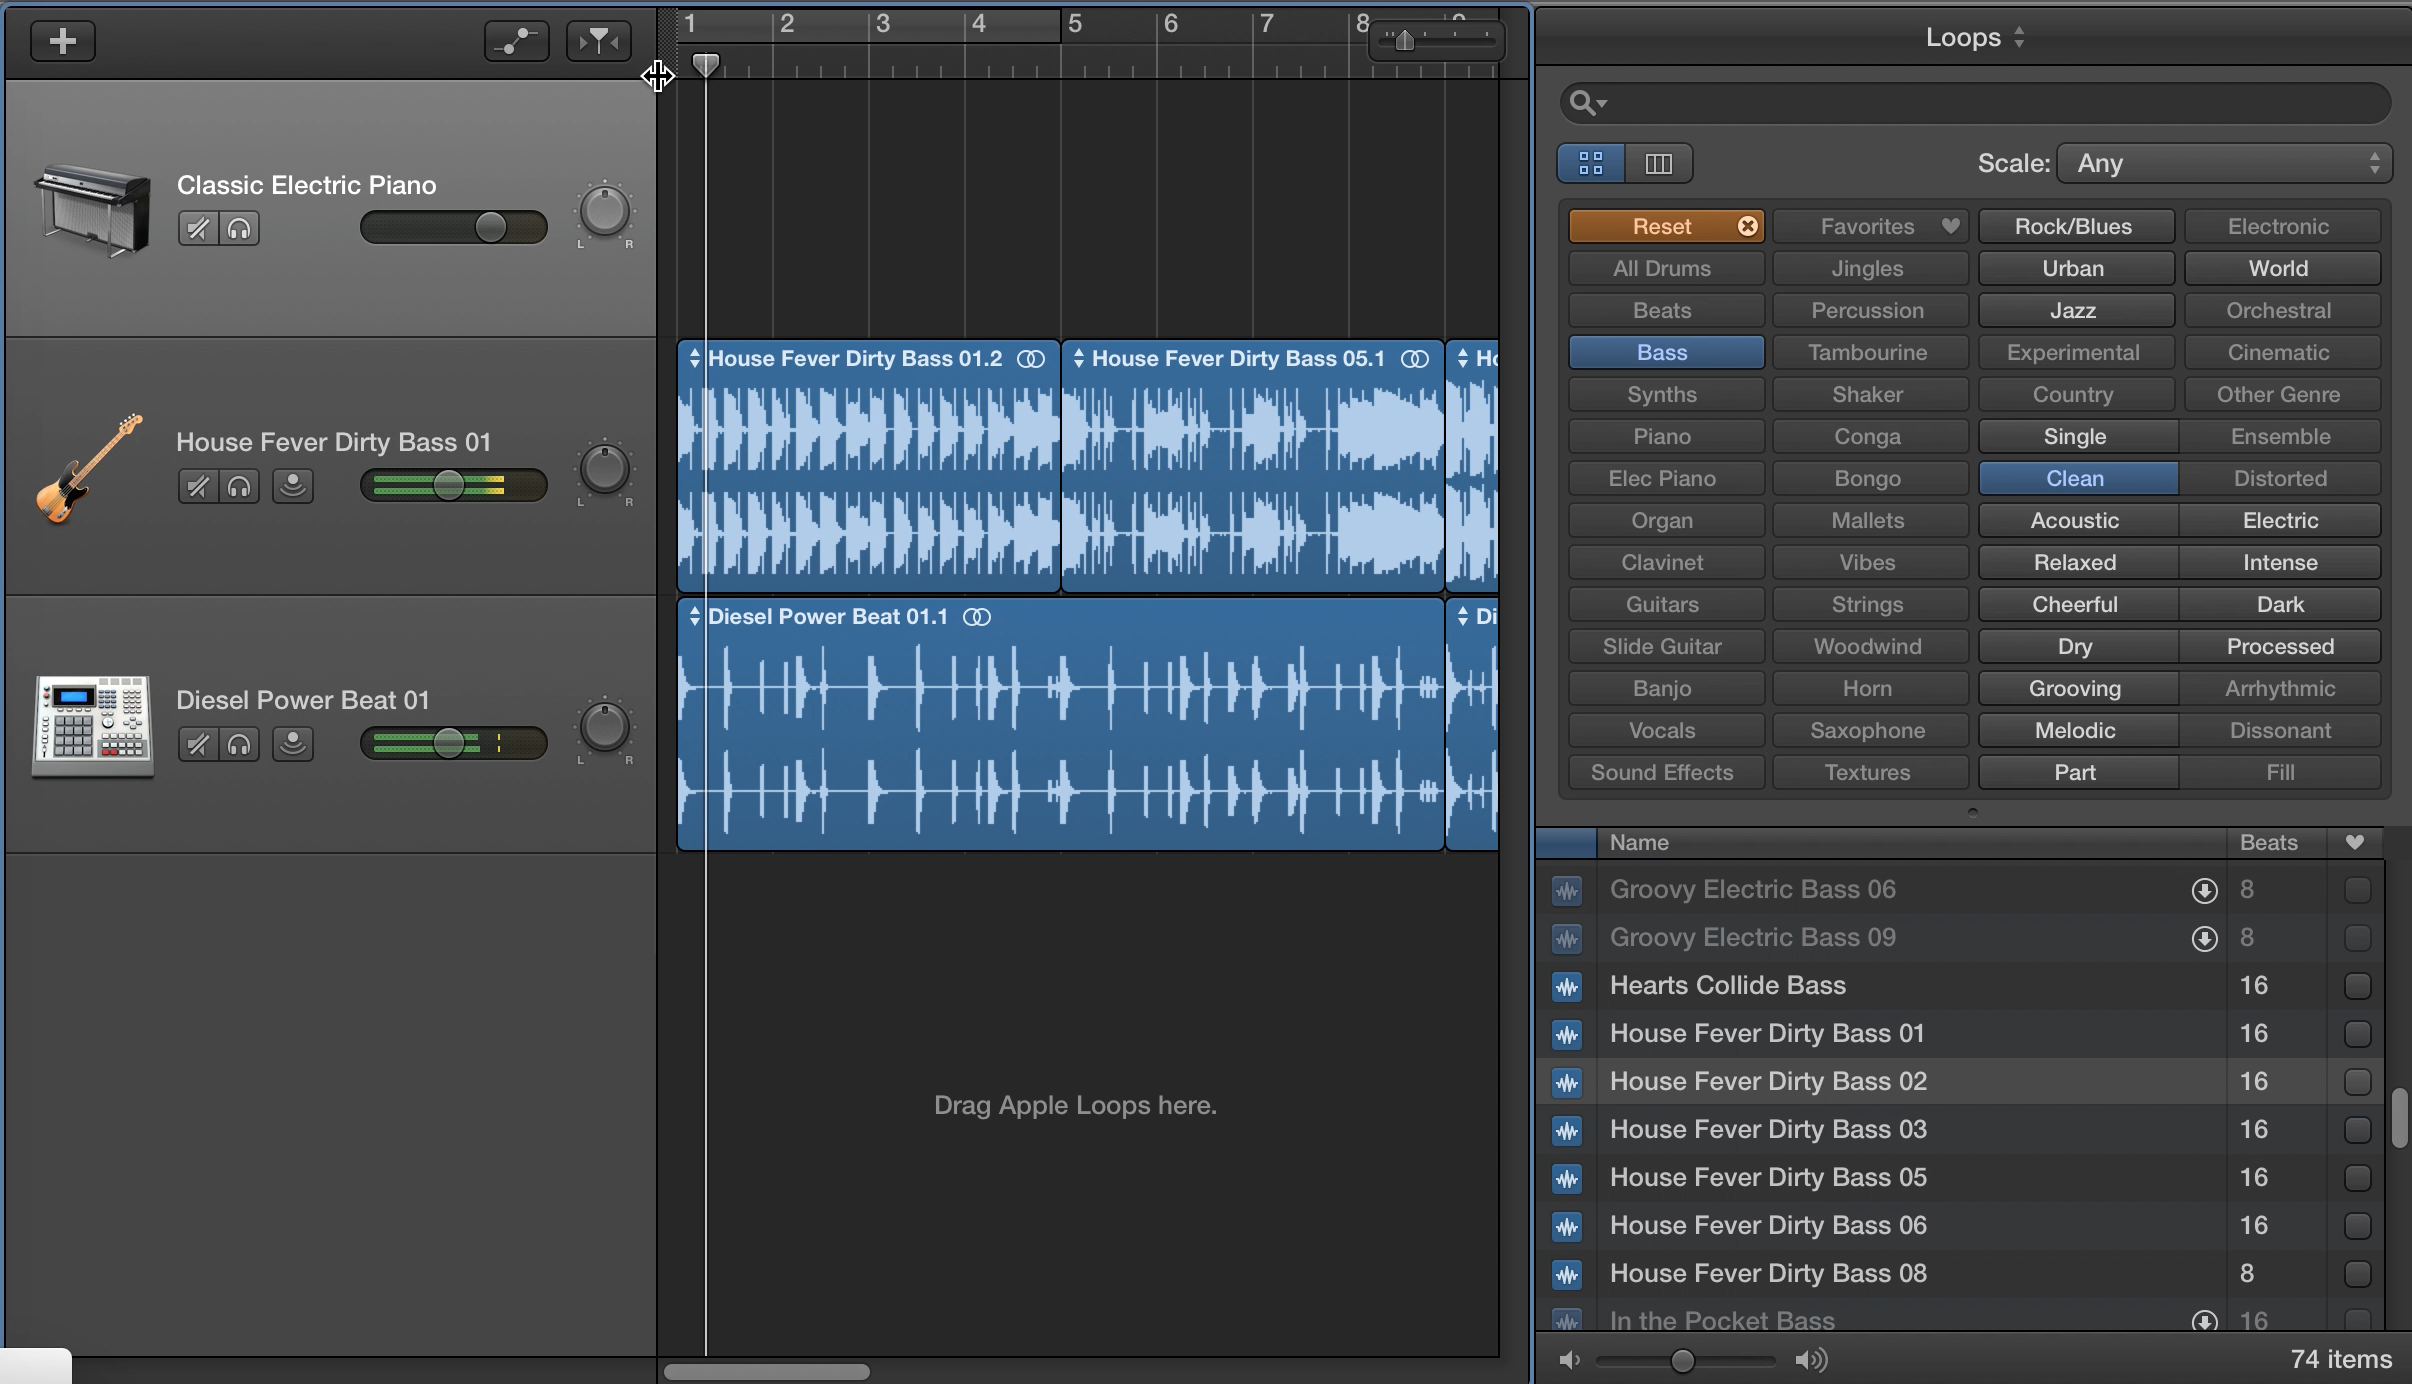Select the House Fever Dirty Bass 01.2 region
2412x1384 pixels.
click(x=869, y=467)
